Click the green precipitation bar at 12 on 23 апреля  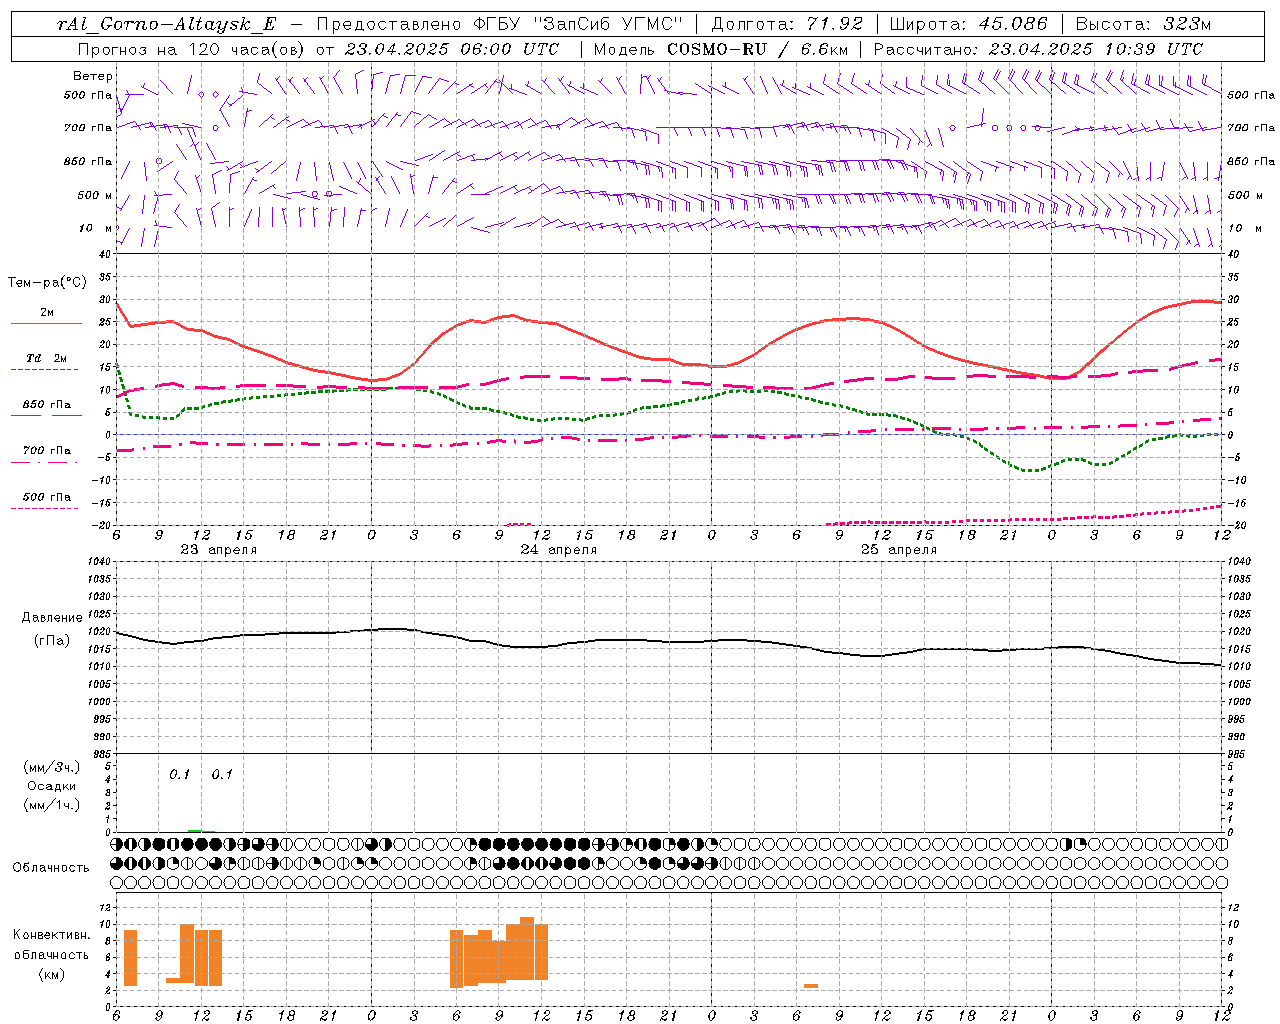pos(194,830)
